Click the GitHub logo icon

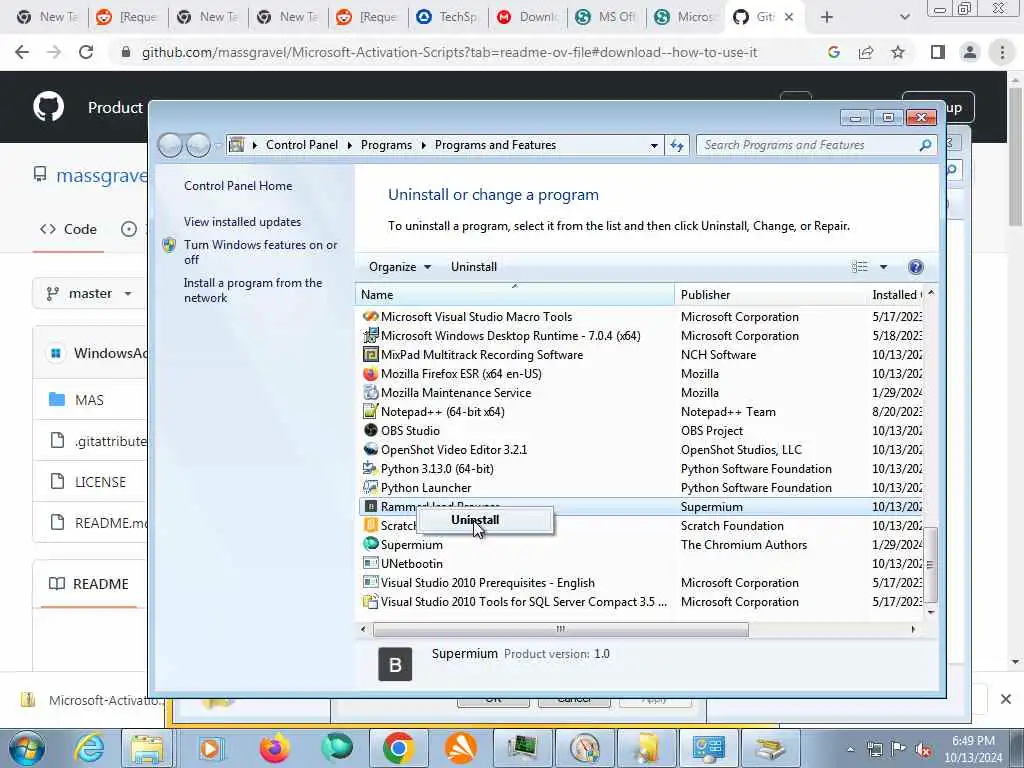[x=48, y=106]
